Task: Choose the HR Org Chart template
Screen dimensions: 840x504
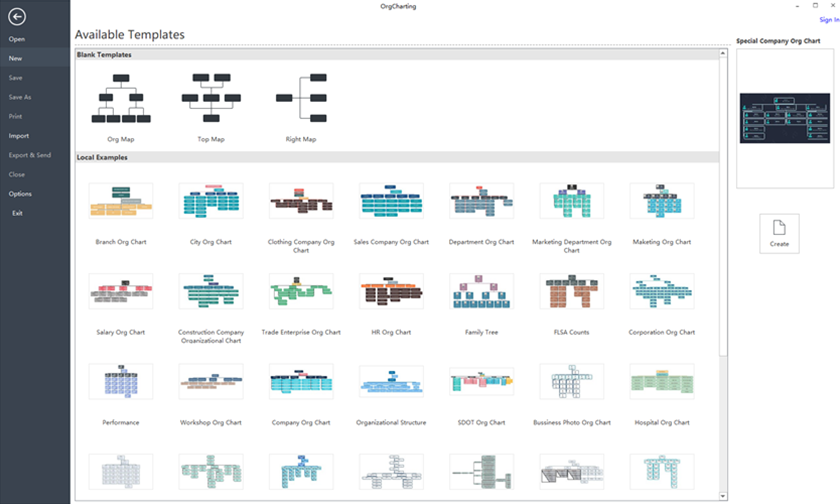Action: click(x=392, y=291)
